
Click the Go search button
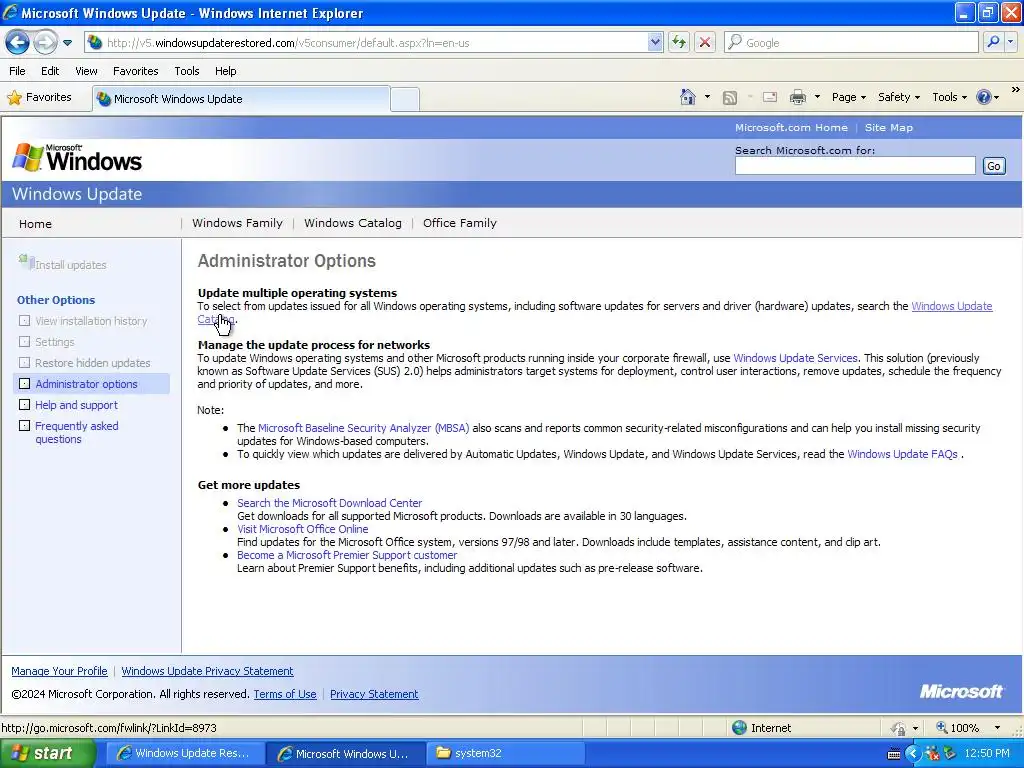coord(994,166)
